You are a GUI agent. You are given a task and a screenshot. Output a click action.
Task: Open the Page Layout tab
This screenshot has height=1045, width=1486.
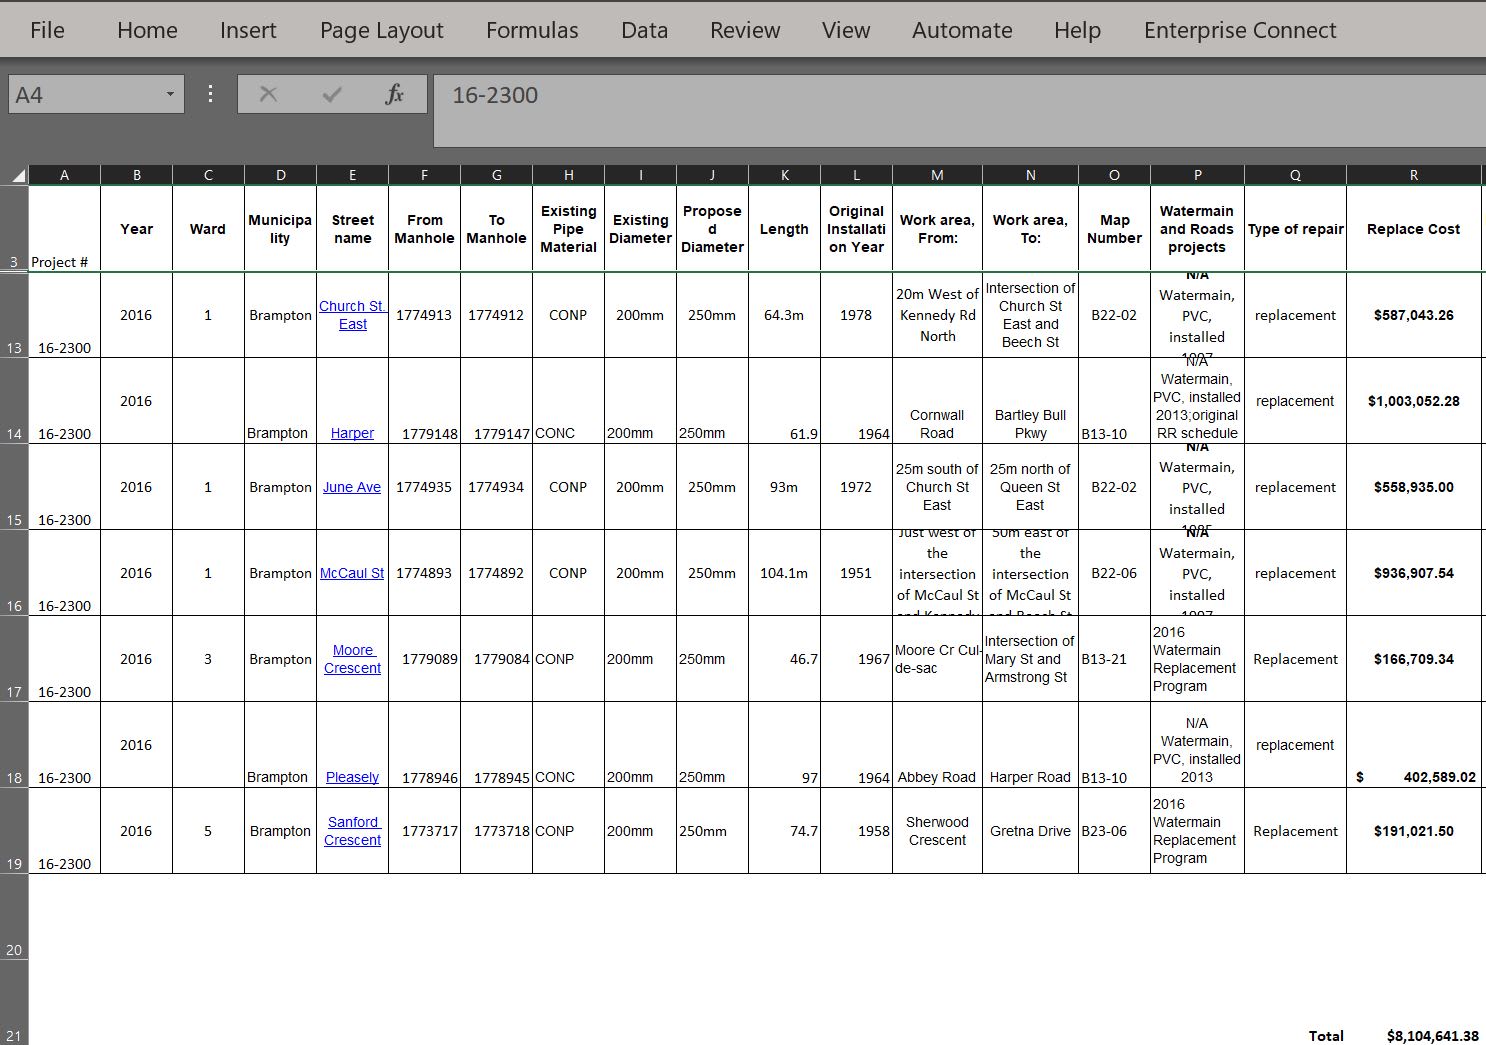coord(381,30)
